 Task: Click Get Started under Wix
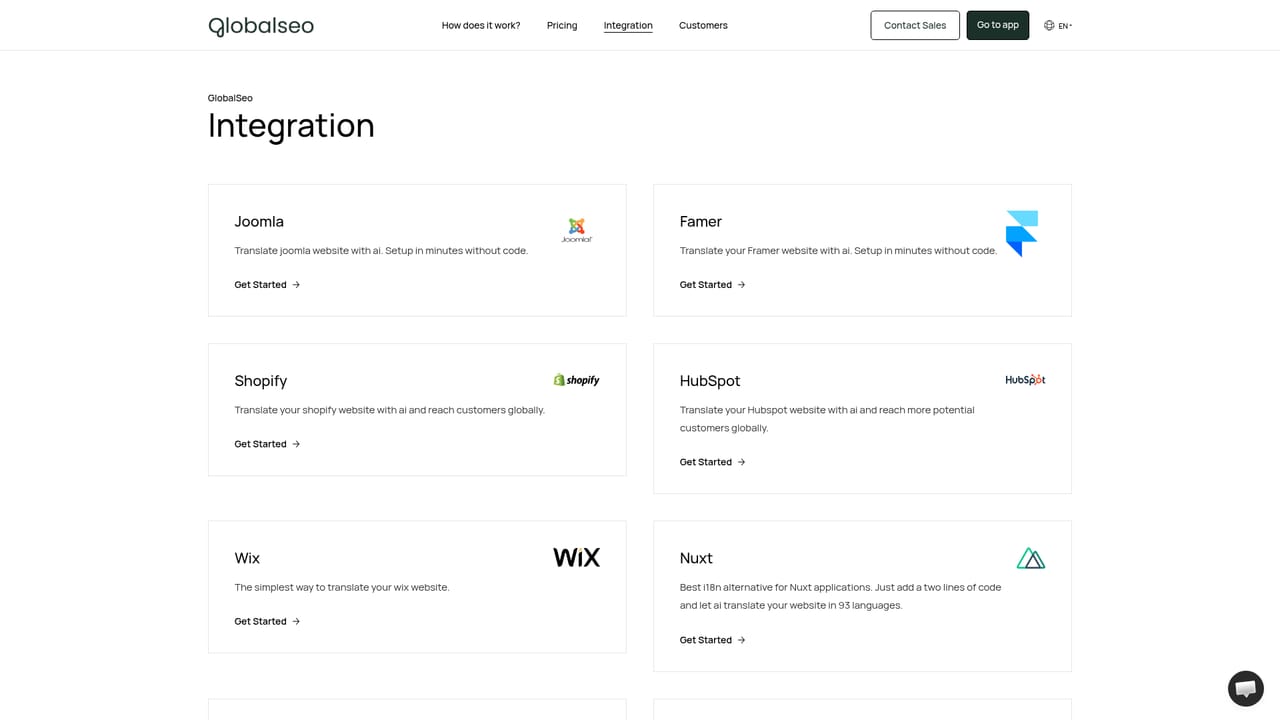coord(267,621)
